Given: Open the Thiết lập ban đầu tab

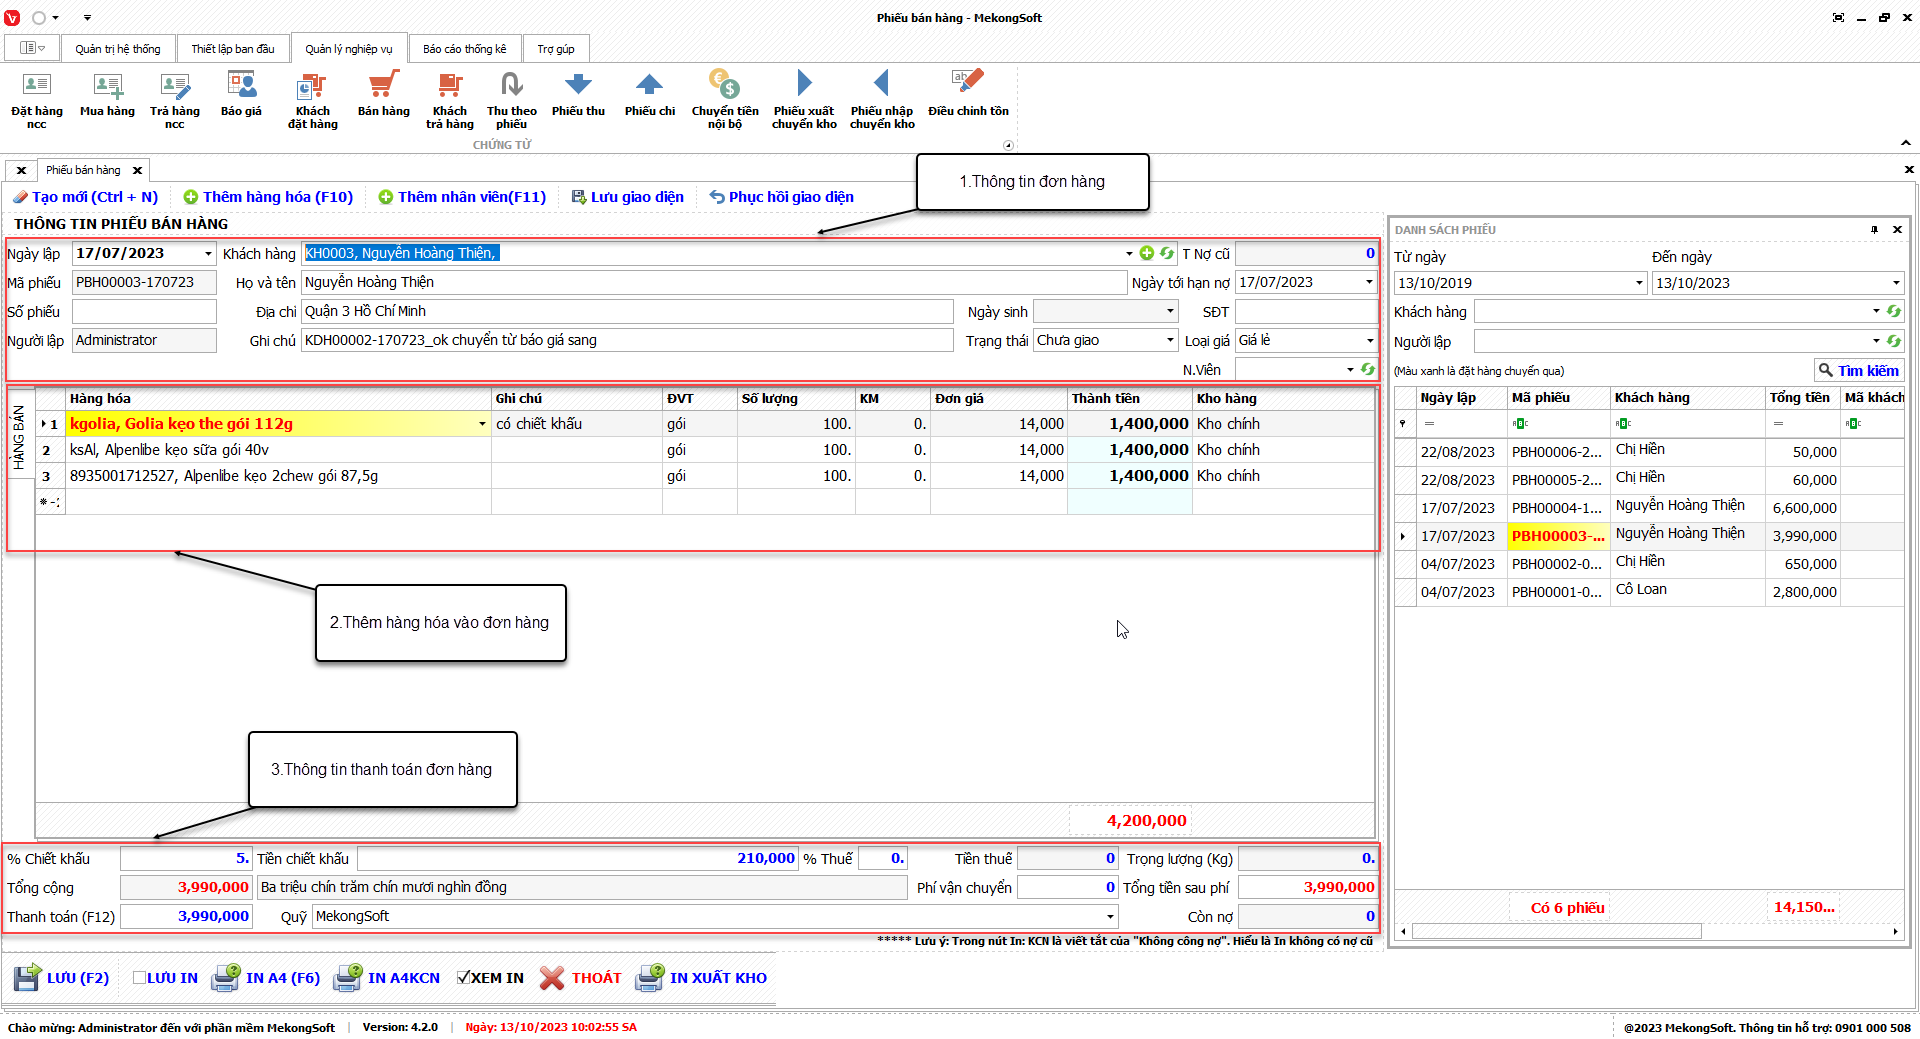Looking at the screenshot, I should pos(232,49).
